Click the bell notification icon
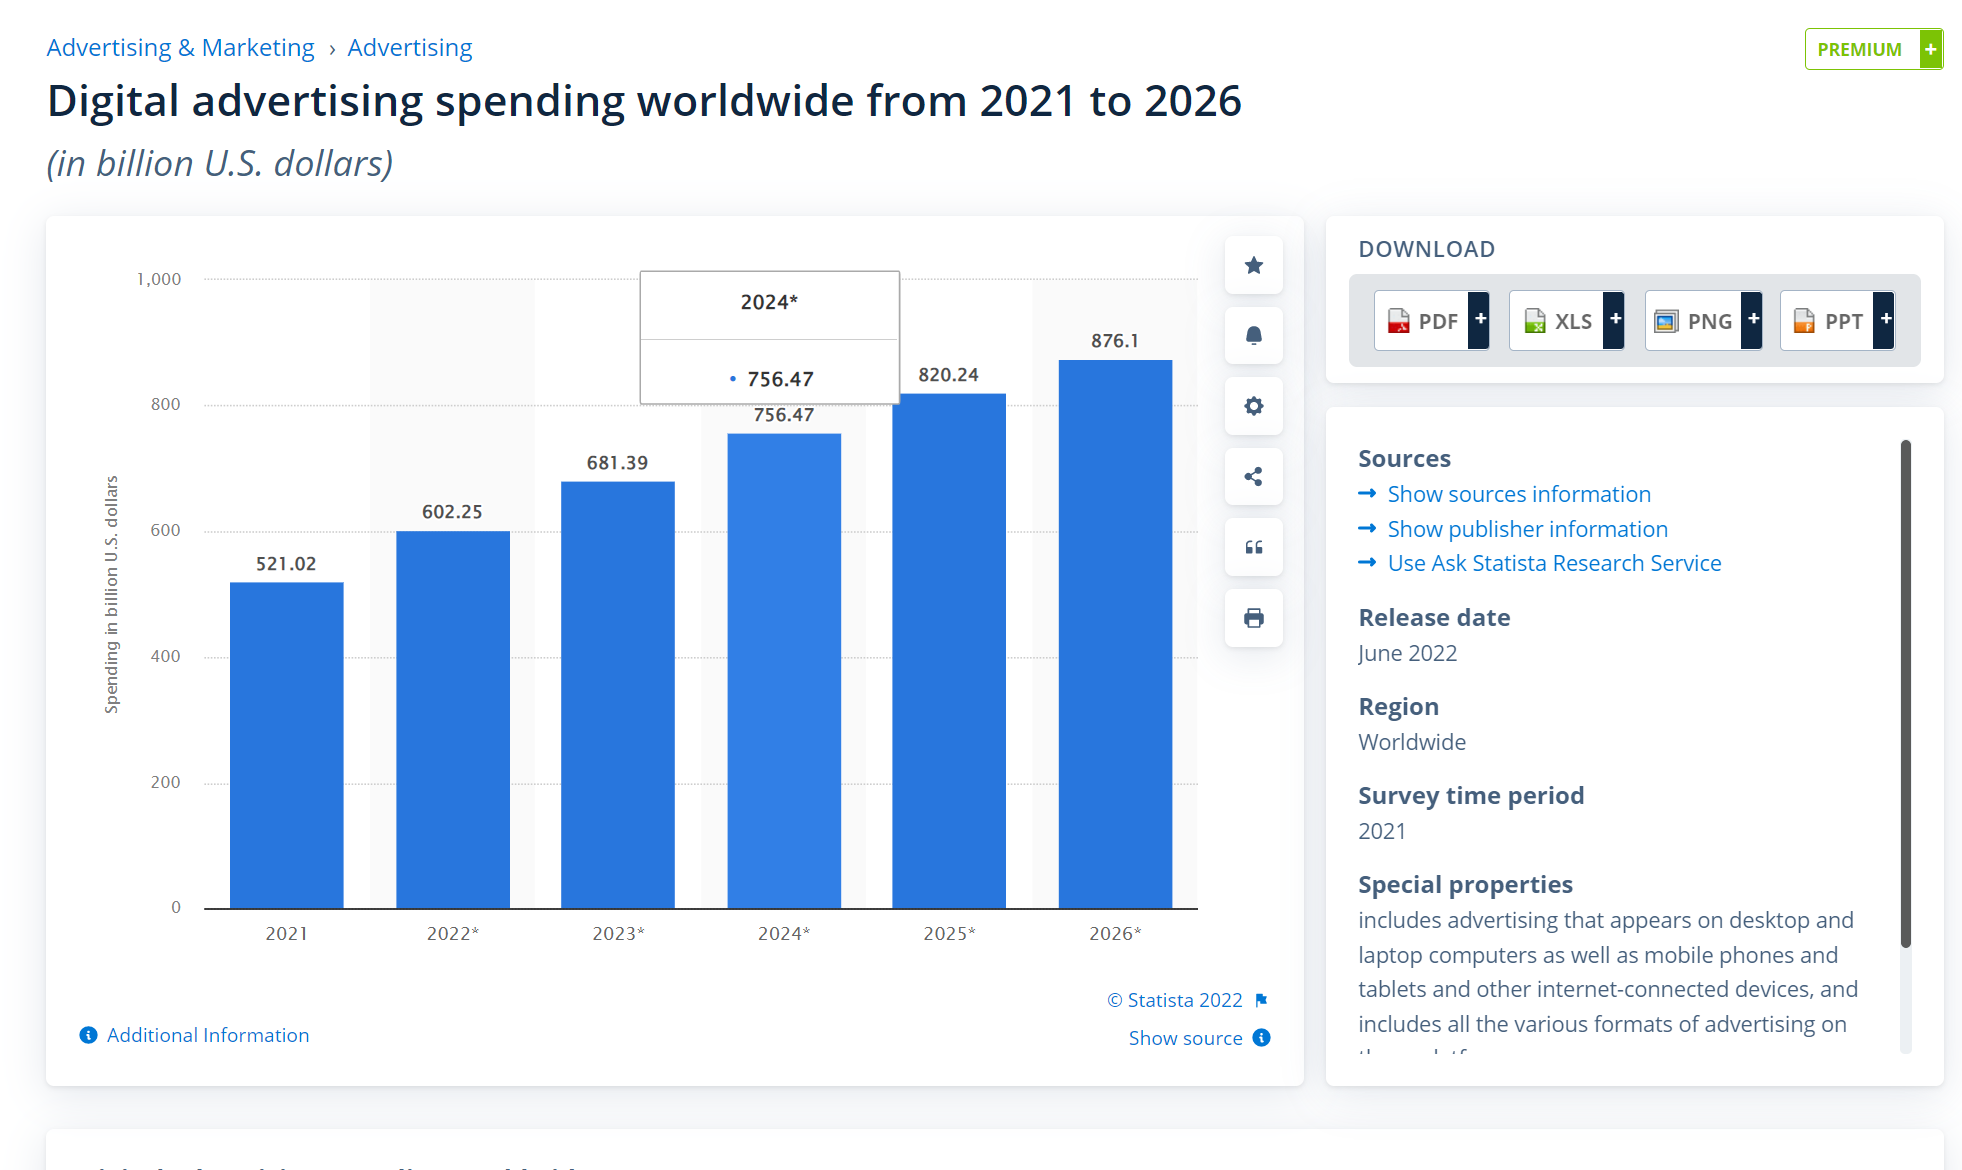Viewport: 1962px width, 1170px height. click(x=1253, y=336)
